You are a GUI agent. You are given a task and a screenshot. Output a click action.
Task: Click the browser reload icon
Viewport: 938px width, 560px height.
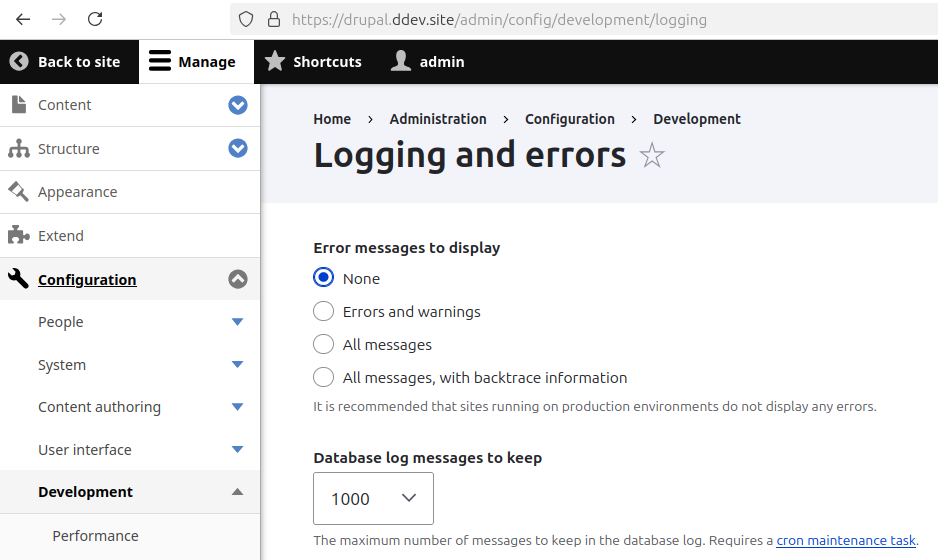tap(95, 19)
